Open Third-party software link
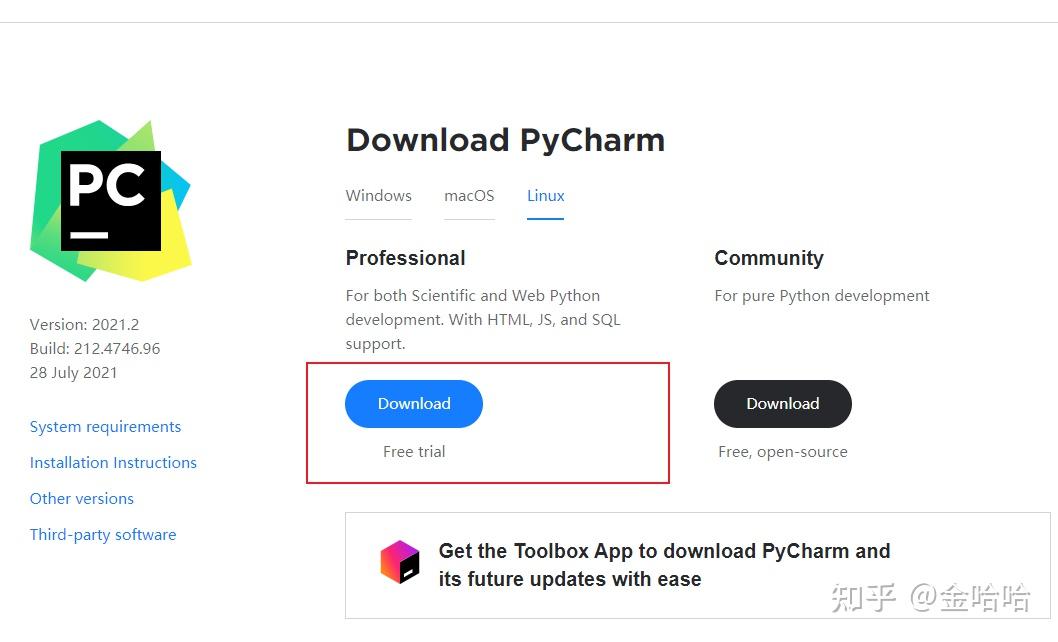 103,534
